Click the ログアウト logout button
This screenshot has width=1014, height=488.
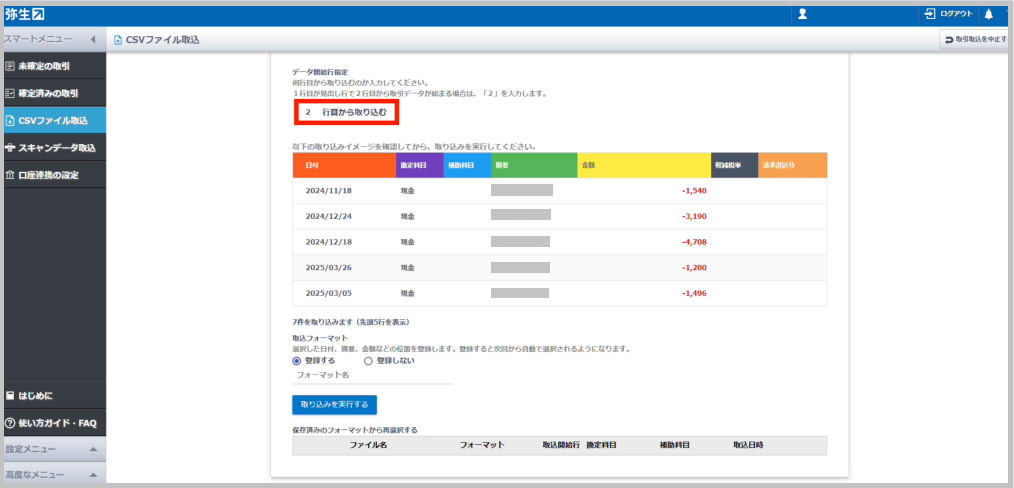pos(949,14)
